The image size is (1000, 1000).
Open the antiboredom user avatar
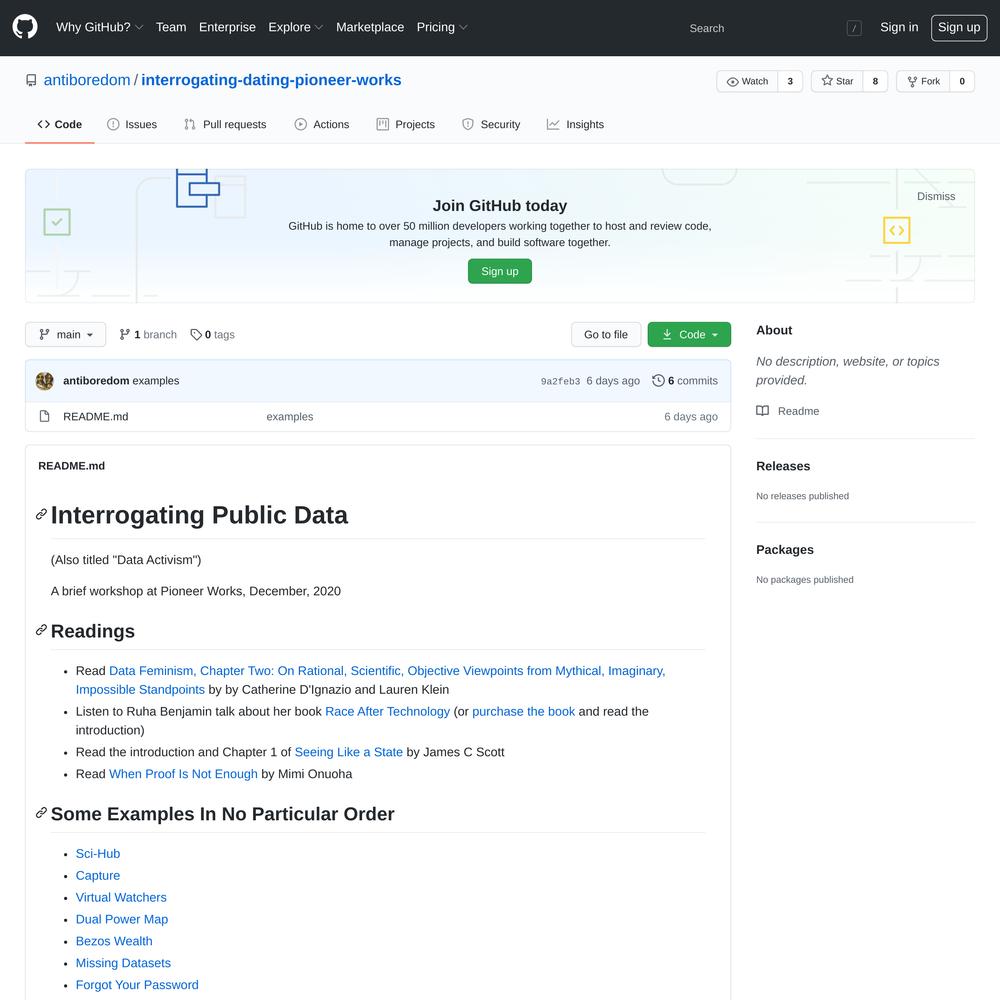coord(45,381)
